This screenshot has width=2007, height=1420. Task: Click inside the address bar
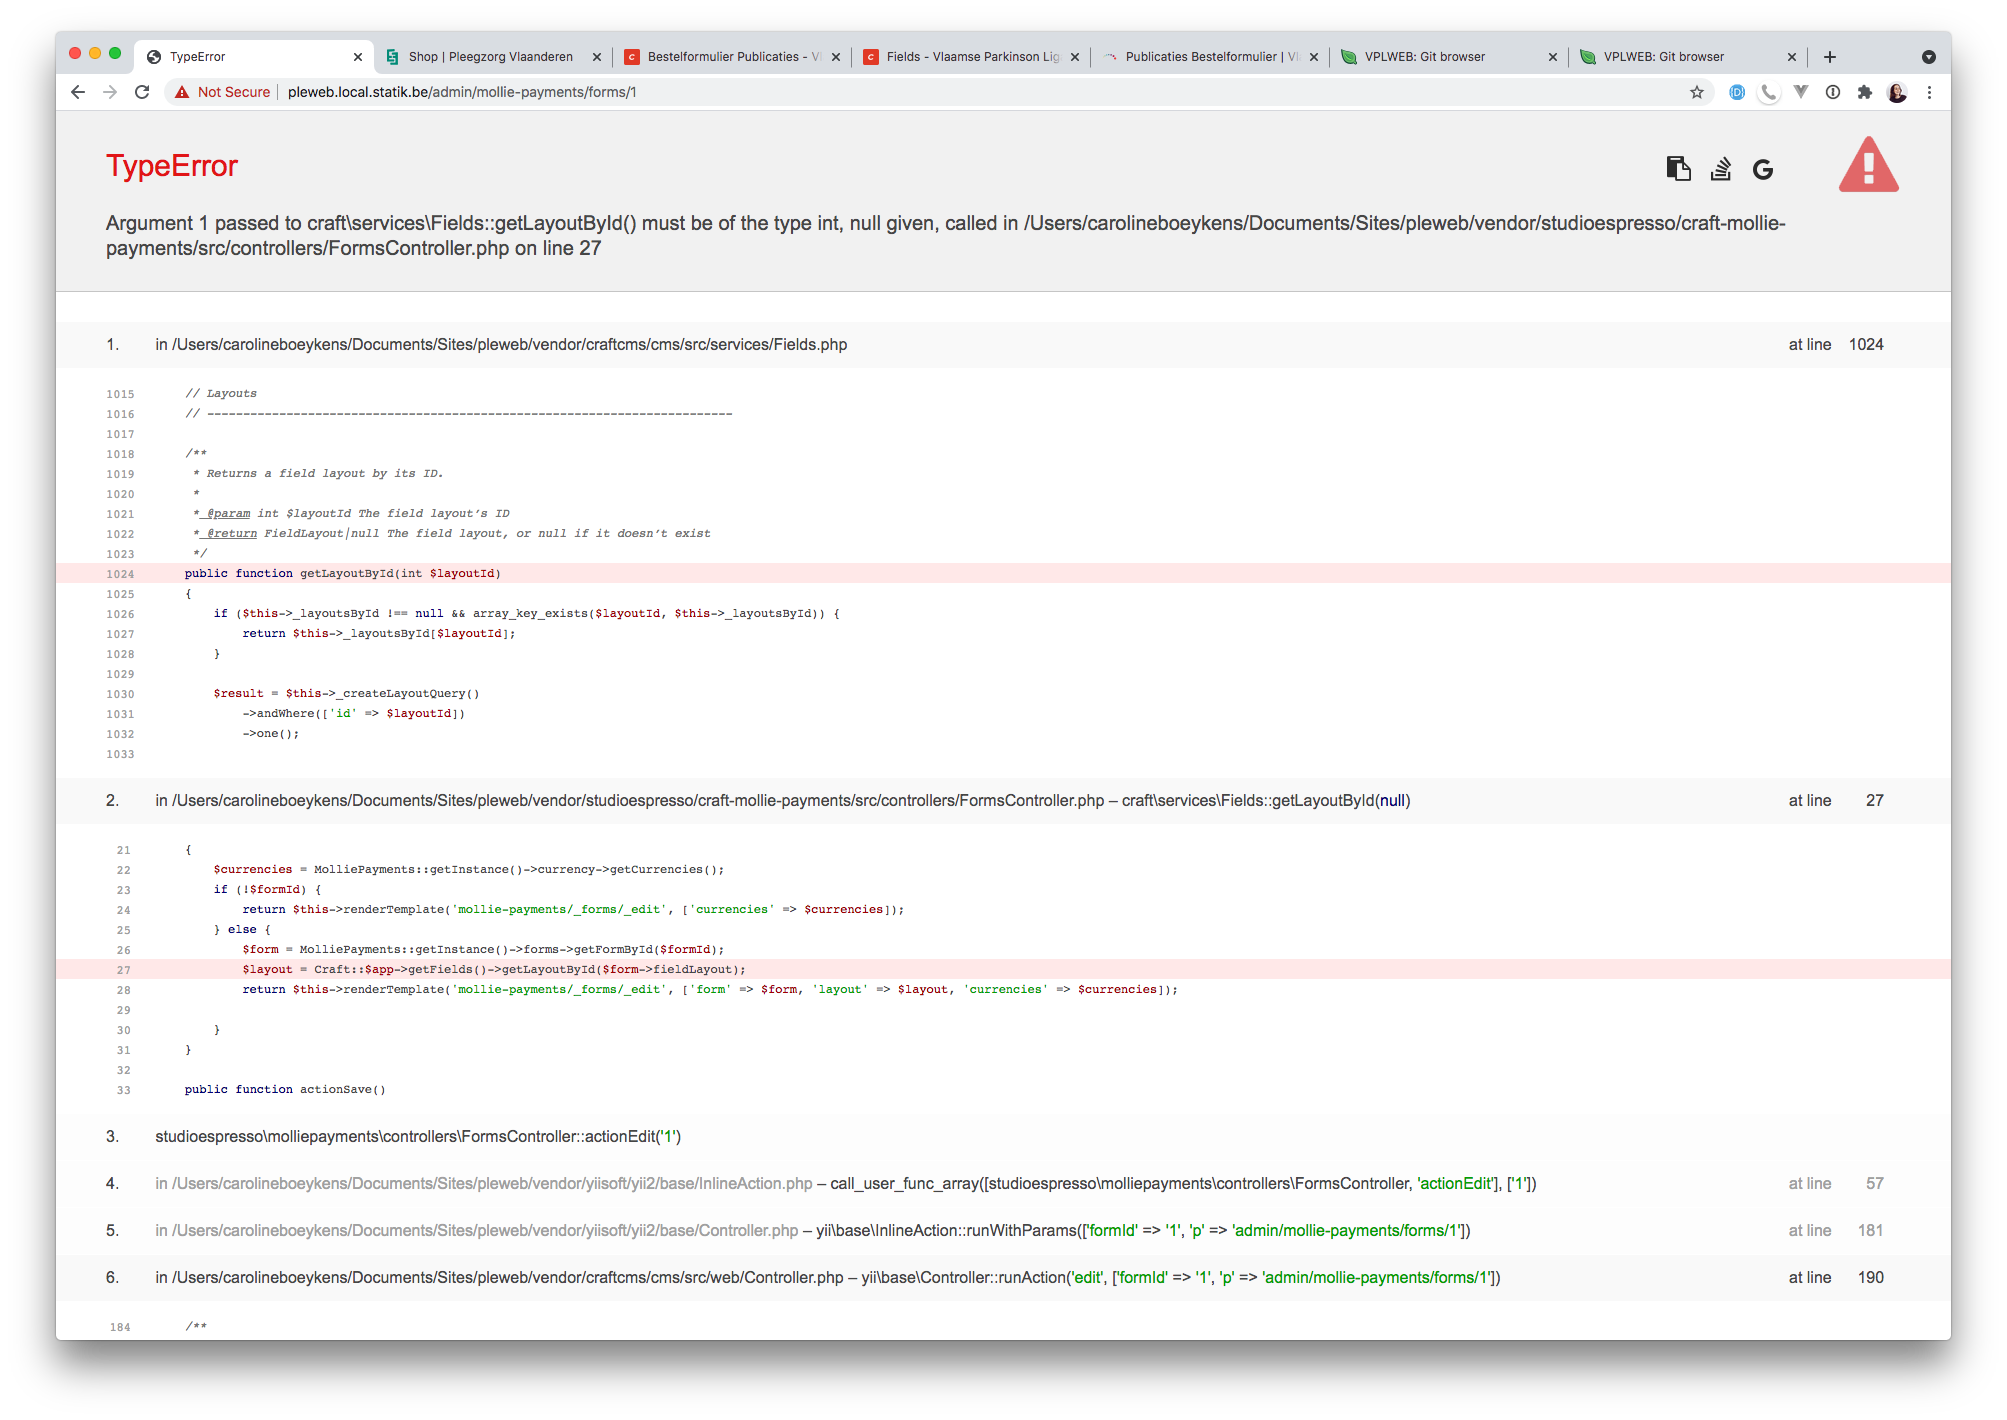(600, 91)
